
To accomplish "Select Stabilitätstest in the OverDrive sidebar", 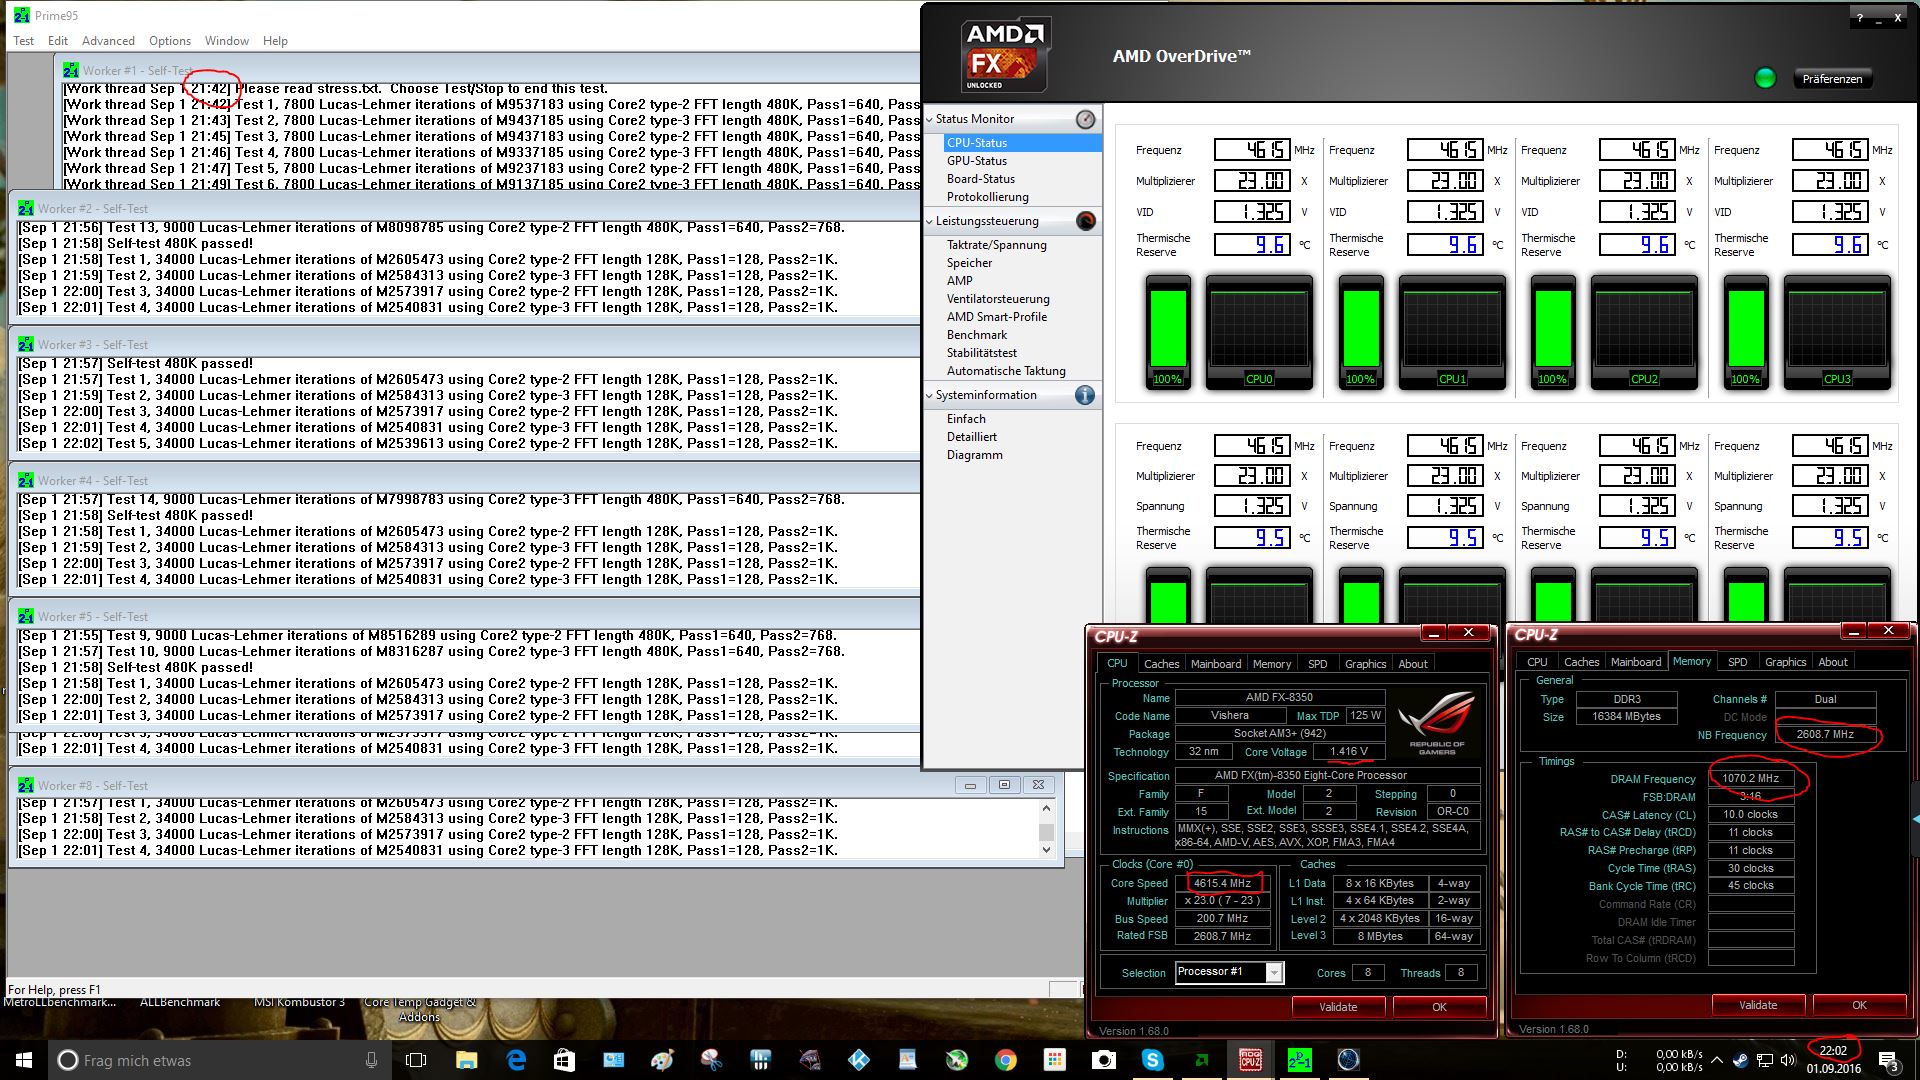I will tap(981, 353).
